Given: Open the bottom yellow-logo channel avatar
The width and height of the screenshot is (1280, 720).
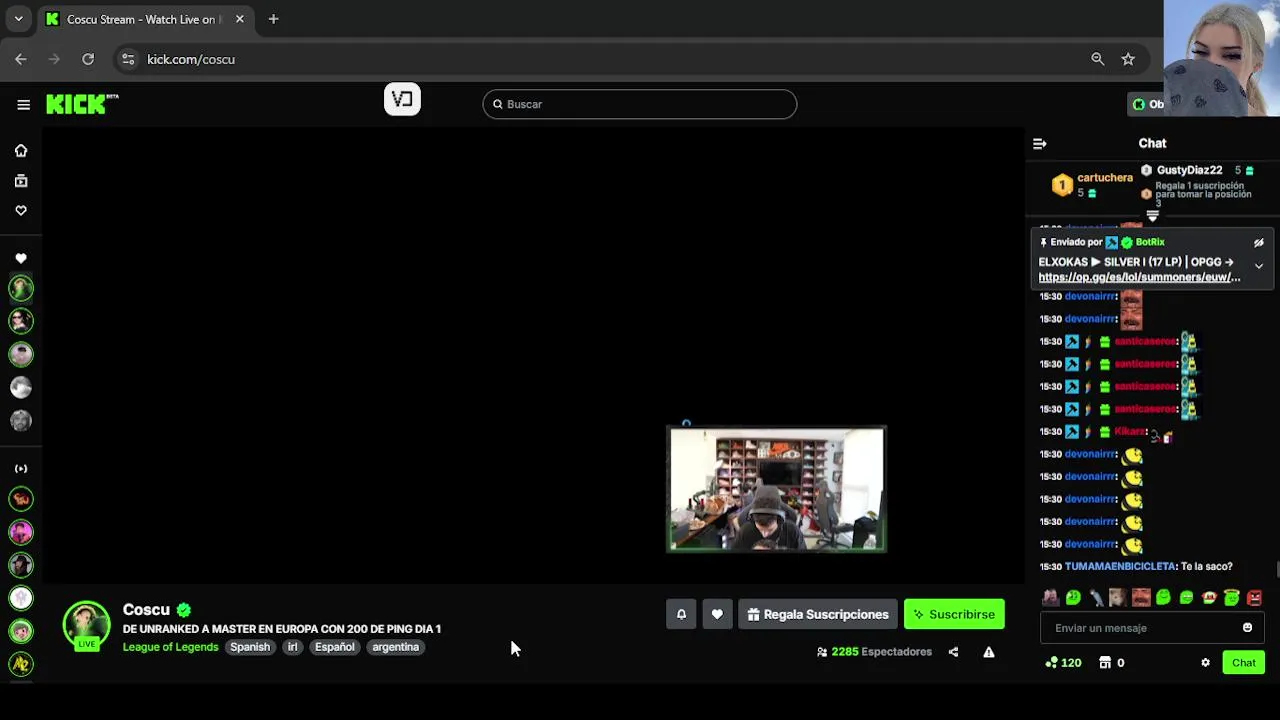Looking at the screenshot, I should point(21,664).
